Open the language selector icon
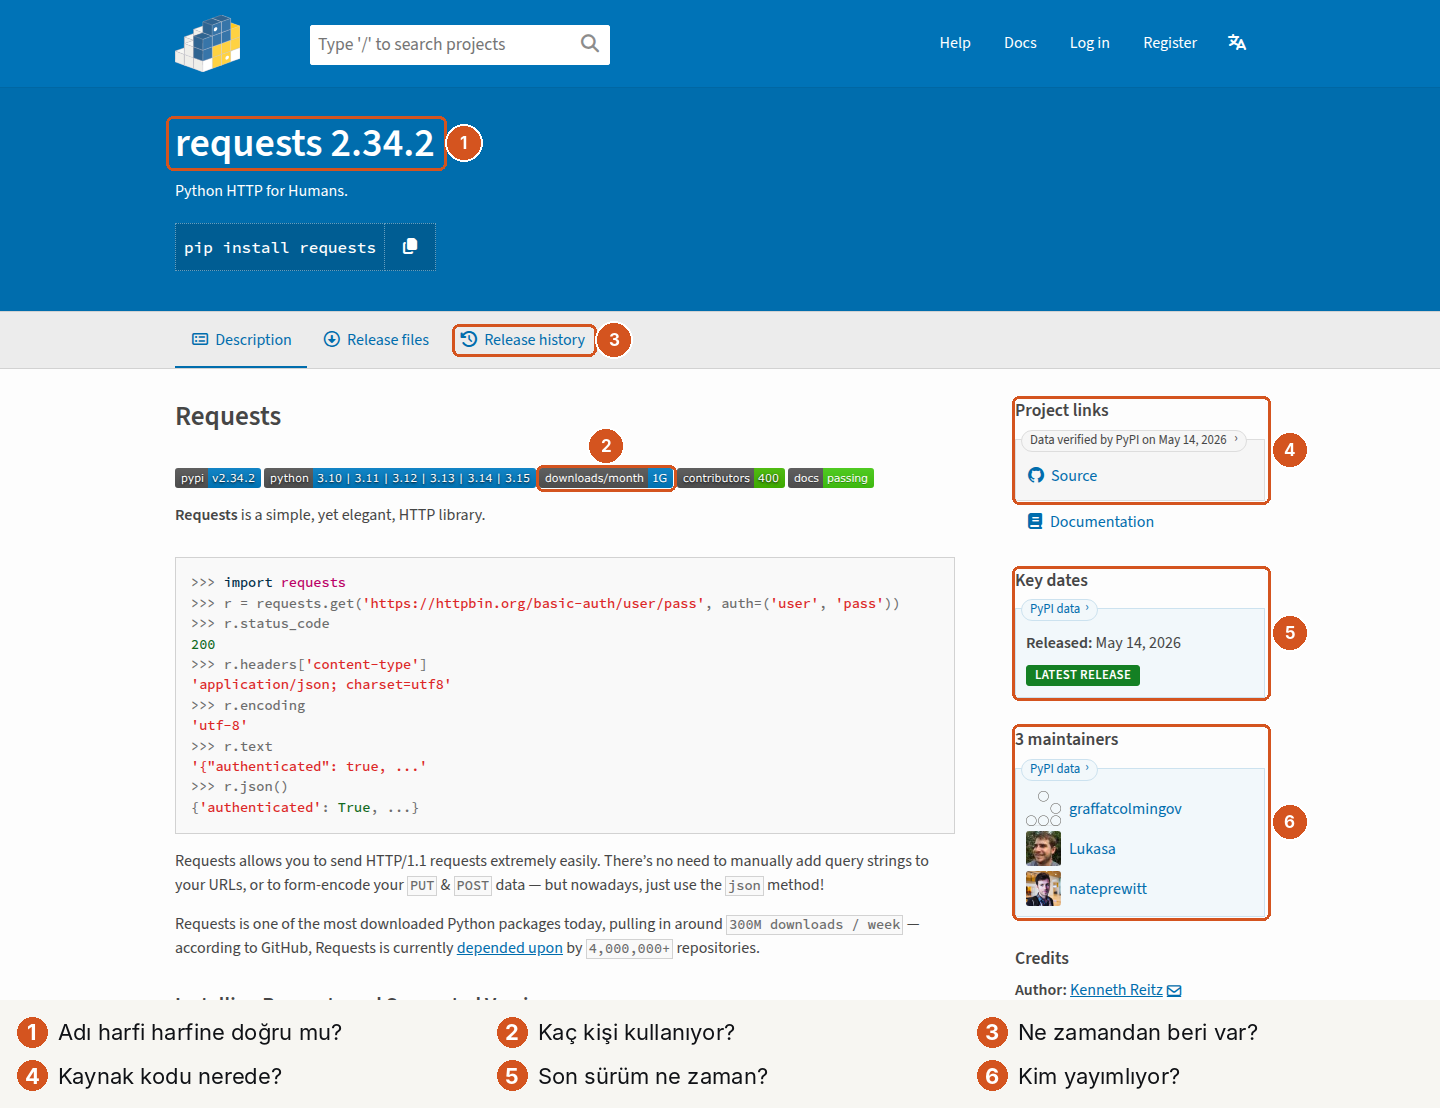This screenshot has width=1440, height=1108. [1237, 42]
